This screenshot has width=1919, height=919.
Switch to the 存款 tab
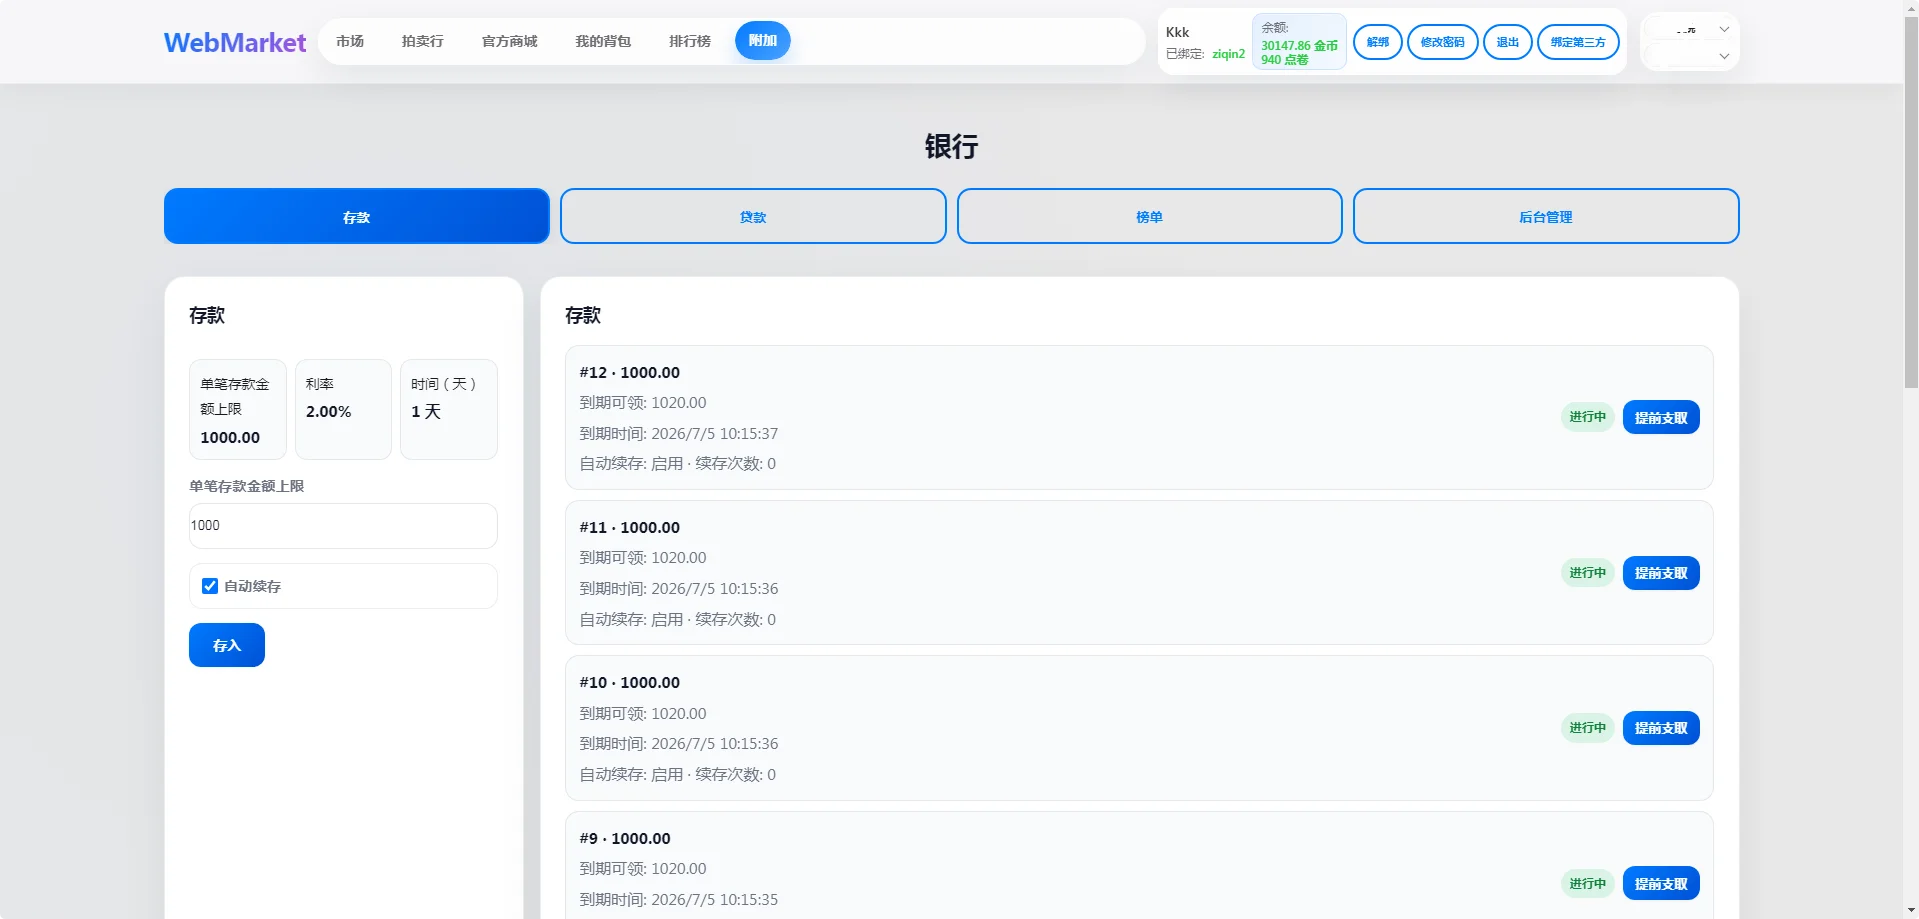357,216
